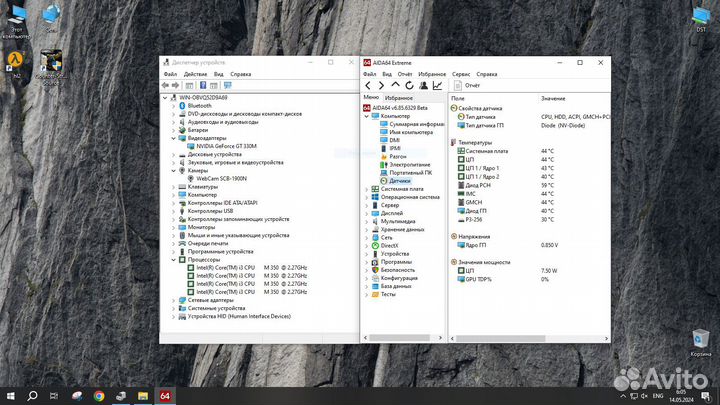
Task: Click the Отчёт report button
Action: 467,85
